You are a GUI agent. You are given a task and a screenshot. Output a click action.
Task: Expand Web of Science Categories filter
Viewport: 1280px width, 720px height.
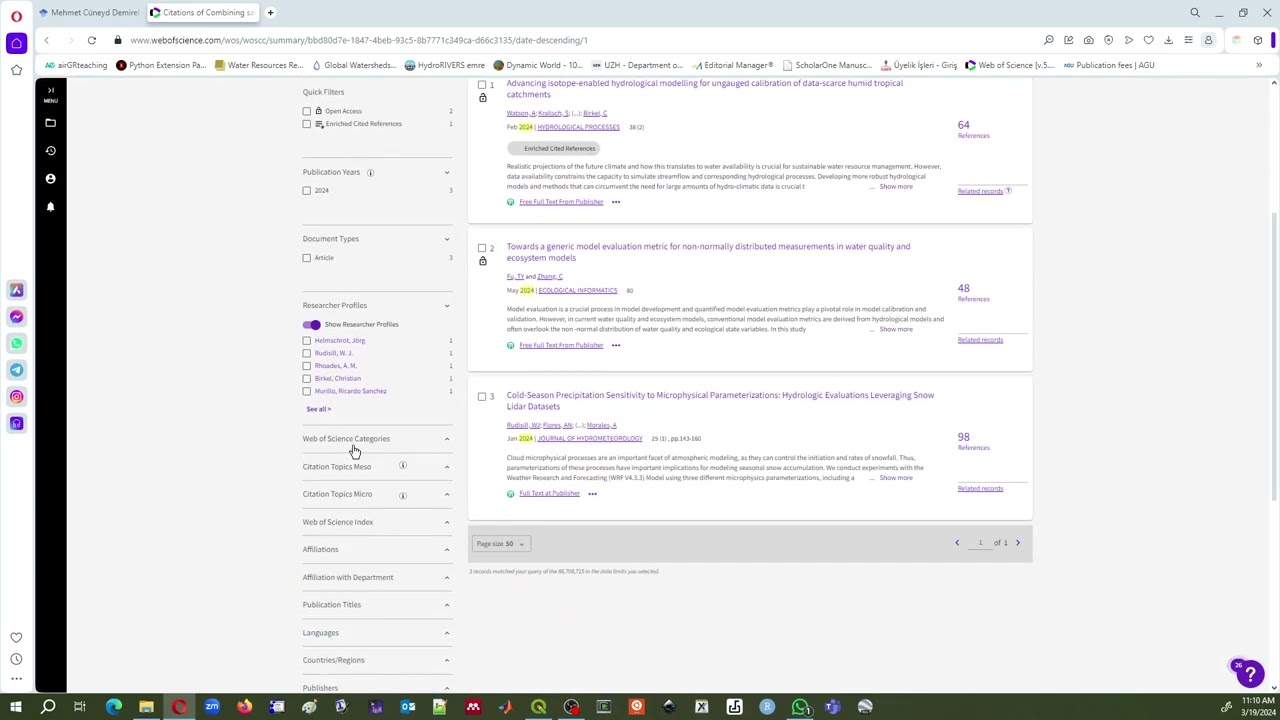pyautogui.click(x=376, y=439)
